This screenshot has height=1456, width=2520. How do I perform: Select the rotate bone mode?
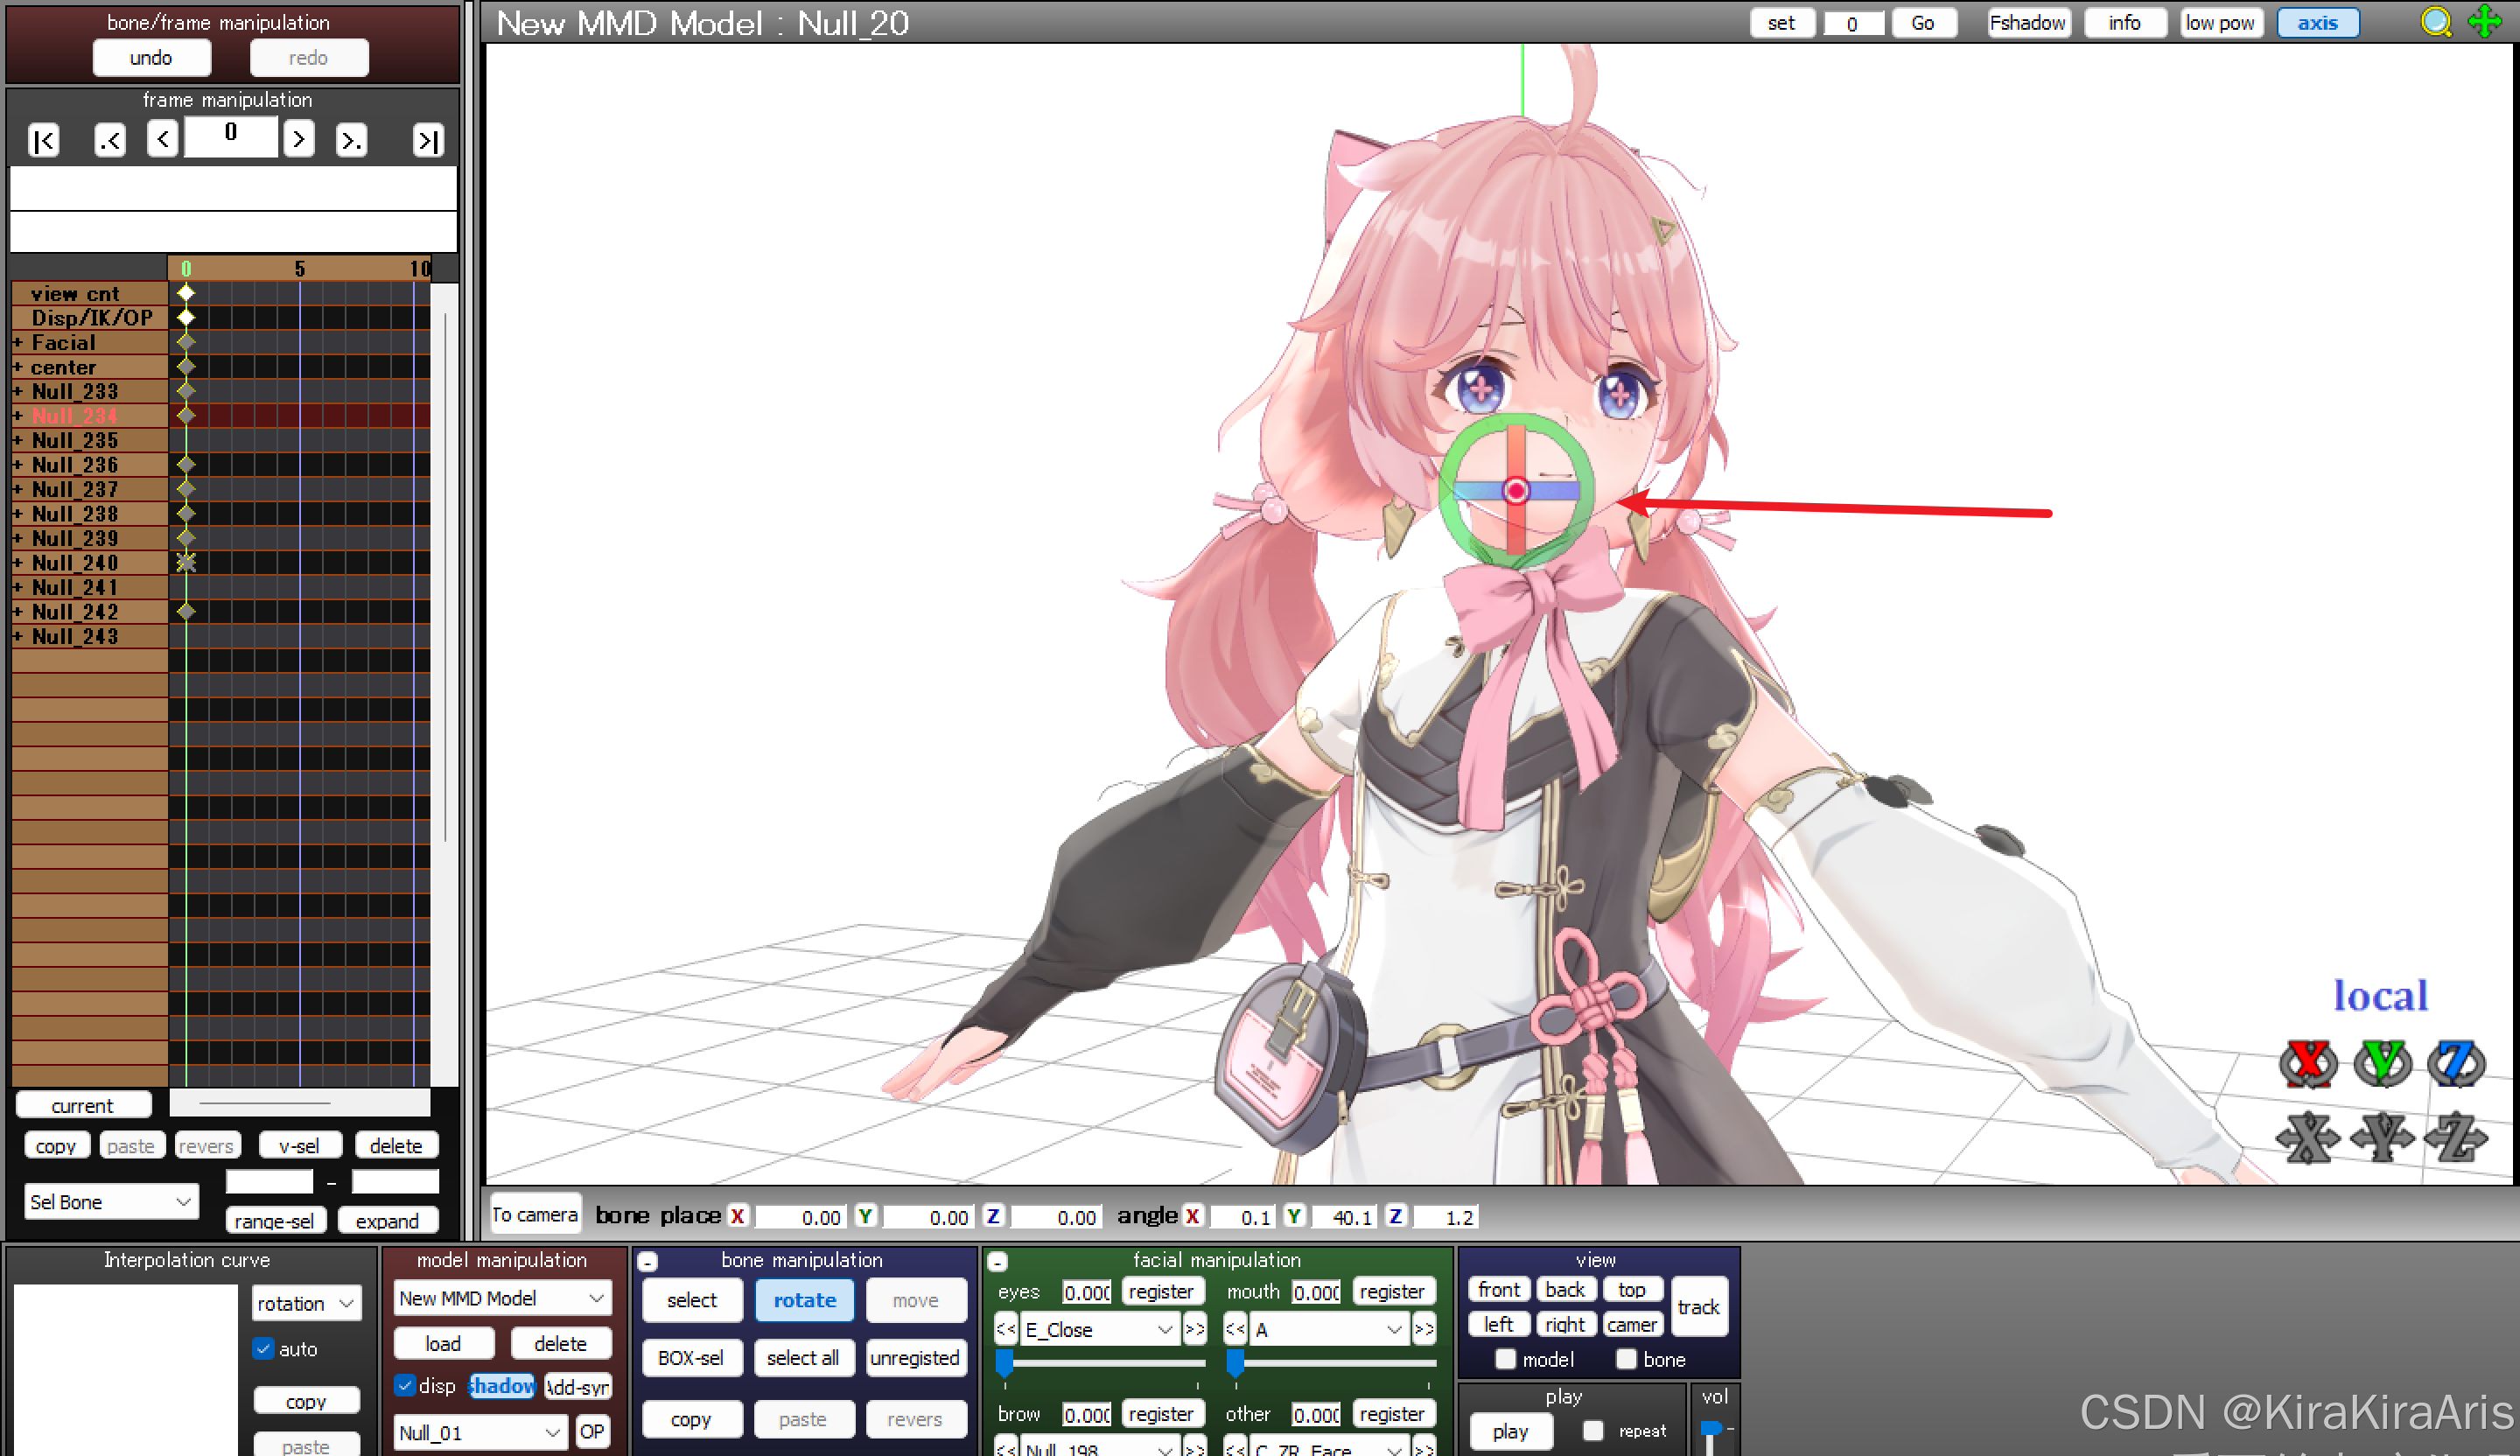[804, 1300]
